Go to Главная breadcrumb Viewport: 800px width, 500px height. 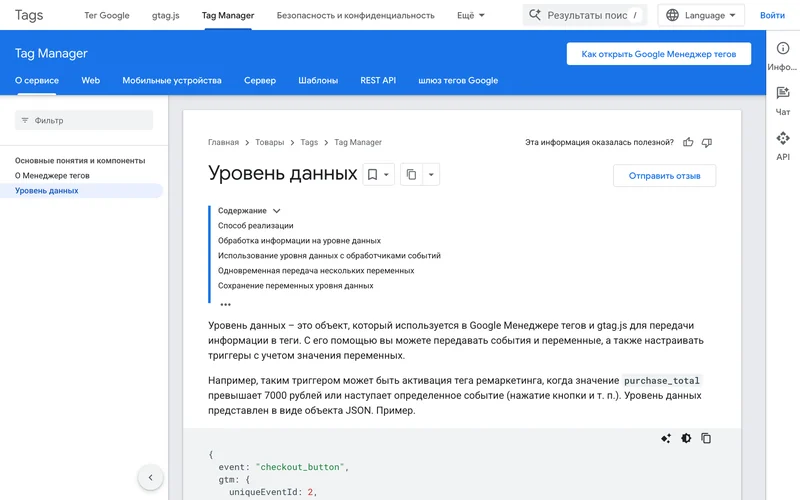coord(223,142)
